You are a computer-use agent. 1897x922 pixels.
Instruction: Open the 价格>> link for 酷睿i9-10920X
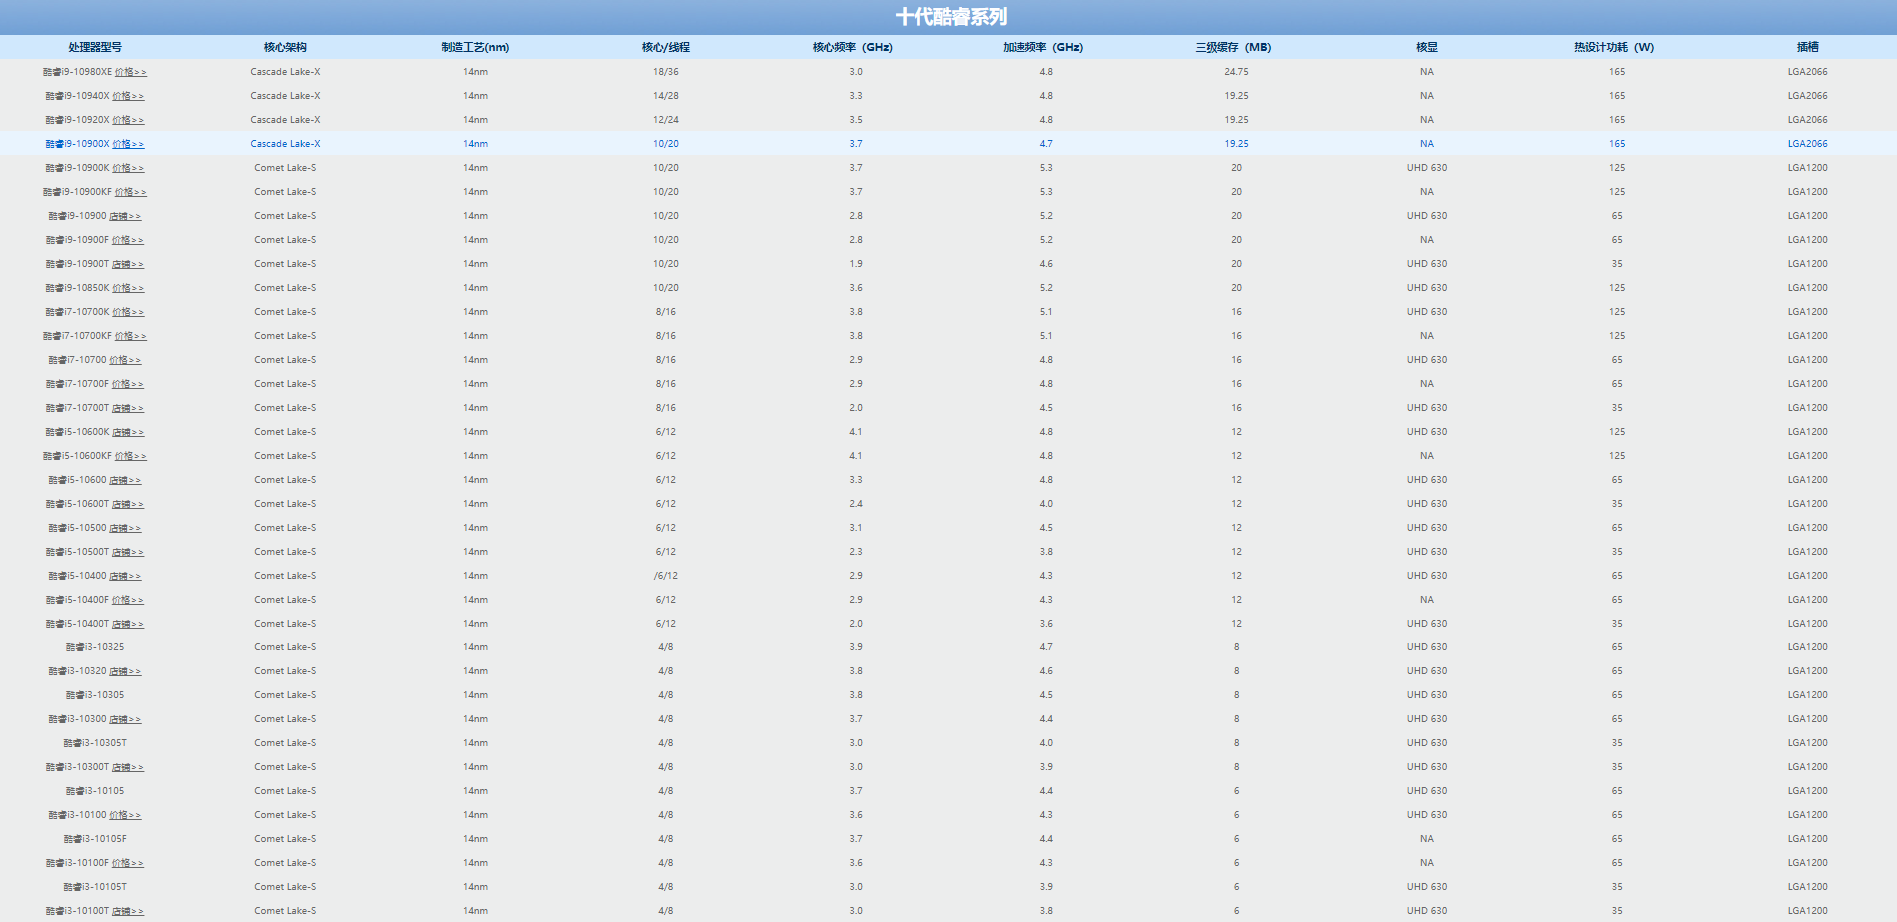128,120
